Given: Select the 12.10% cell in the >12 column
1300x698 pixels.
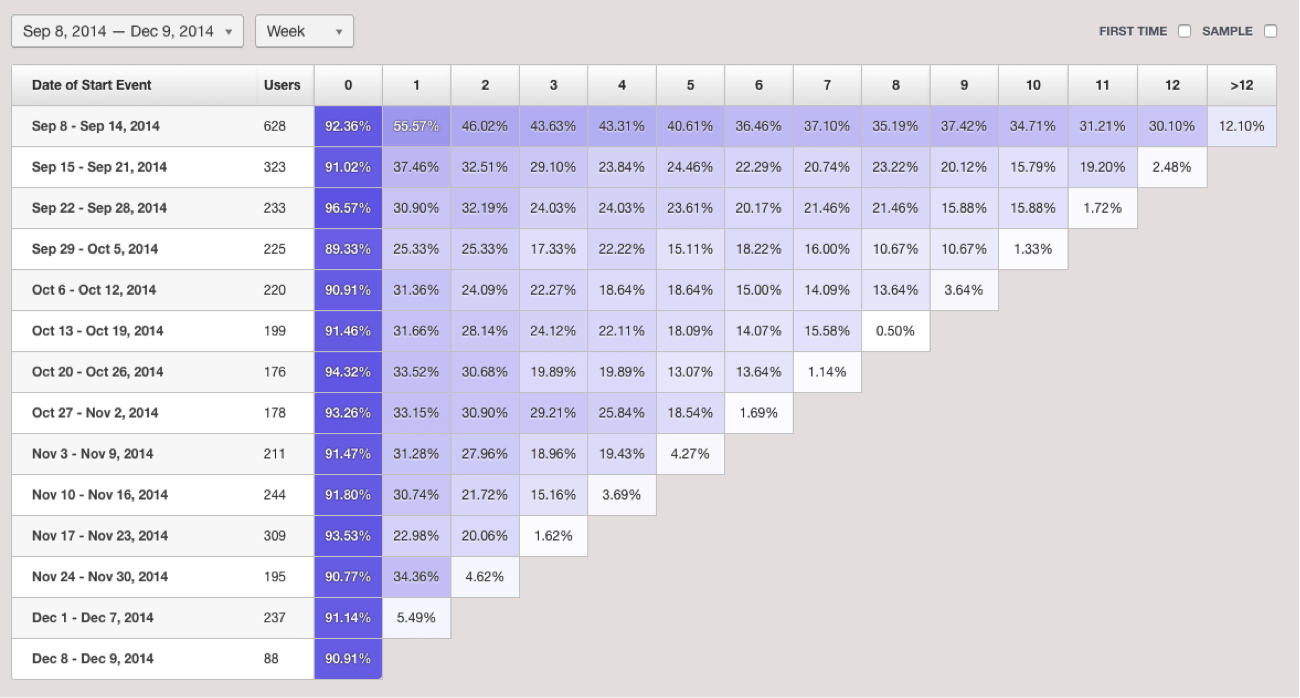Looking at the screenshot, I should click(1241, 126).
